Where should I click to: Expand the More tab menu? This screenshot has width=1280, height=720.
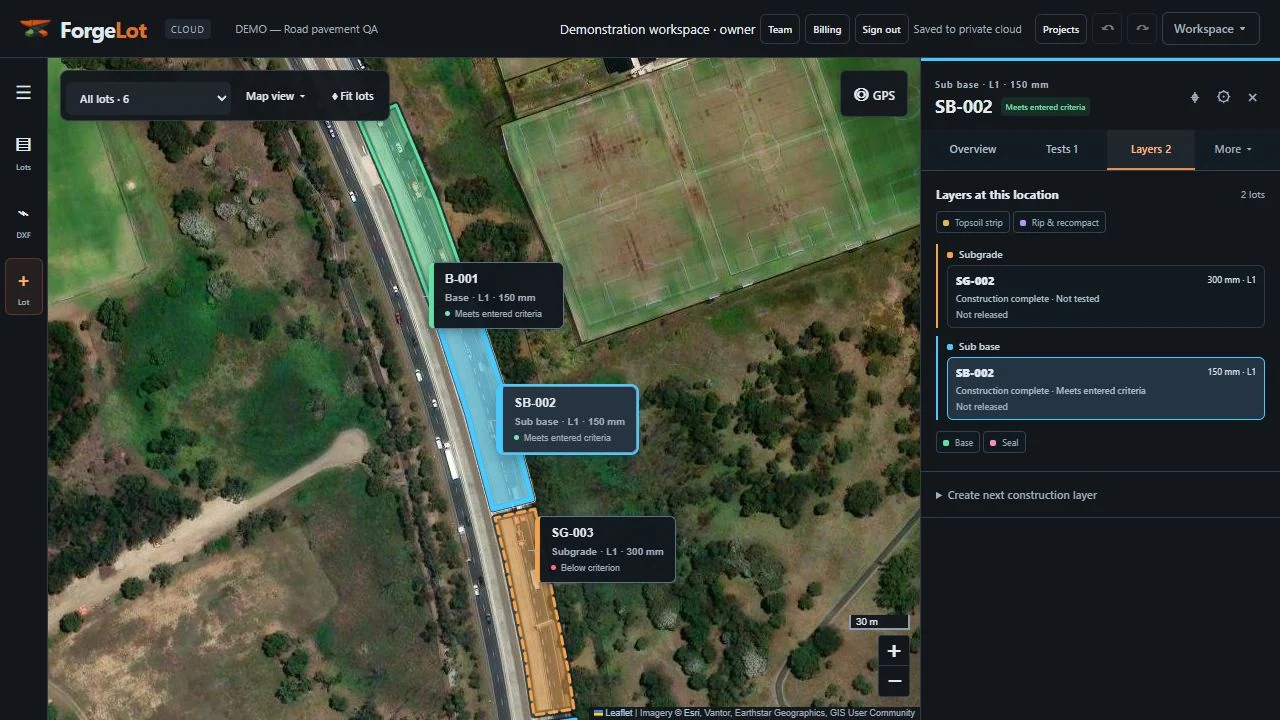click(1233, 149)
